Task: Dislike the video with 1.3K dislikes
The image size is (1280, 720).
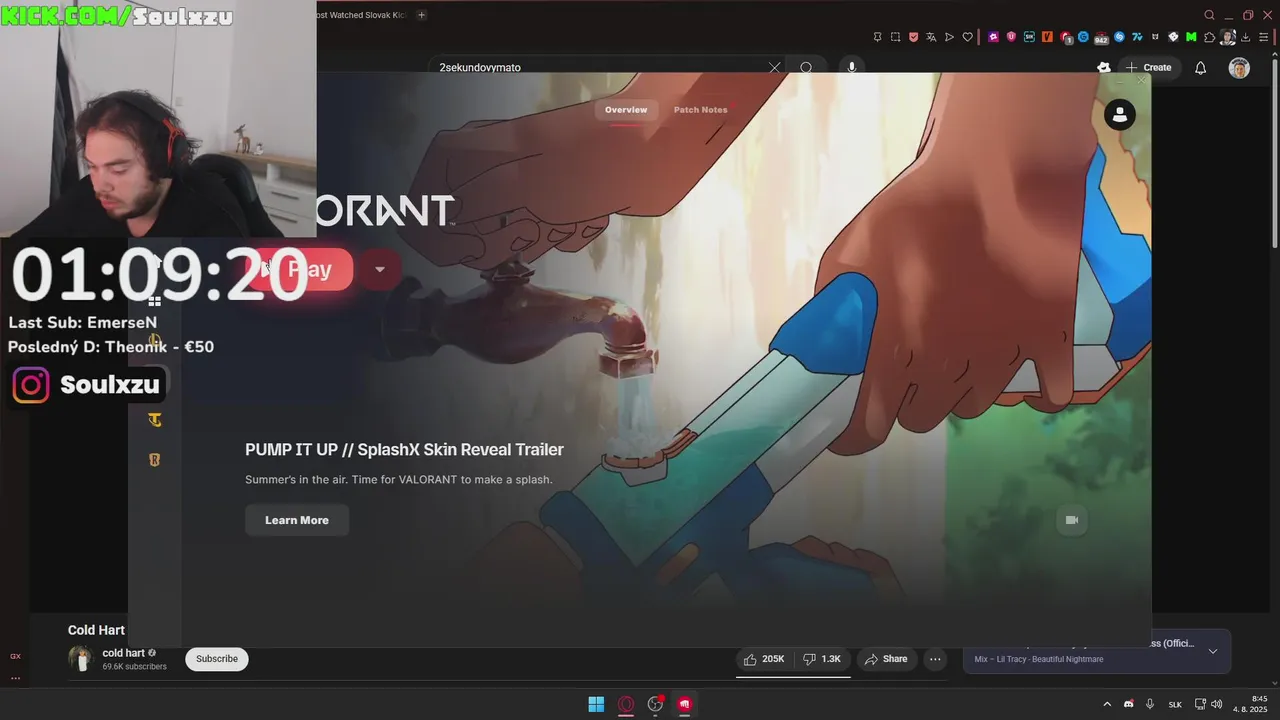Action: tap(822, 659)
